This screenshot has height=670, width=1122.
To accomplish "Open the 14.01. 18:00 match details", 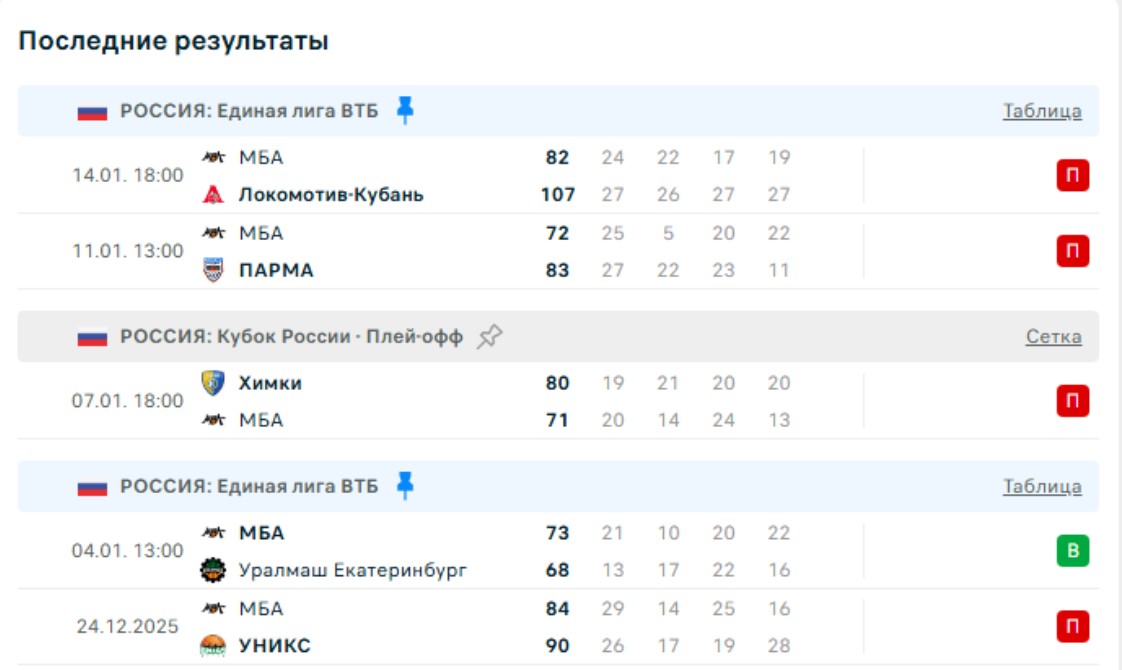I will click(x=128, y=175).
